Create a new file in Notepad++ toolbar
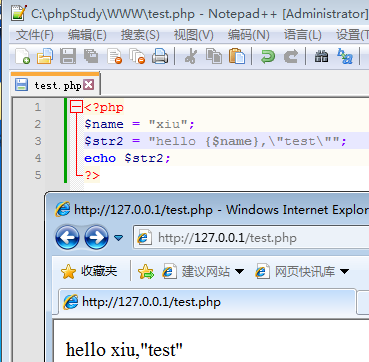Screen dimensions: 369x362 click(x=22, y=56)
